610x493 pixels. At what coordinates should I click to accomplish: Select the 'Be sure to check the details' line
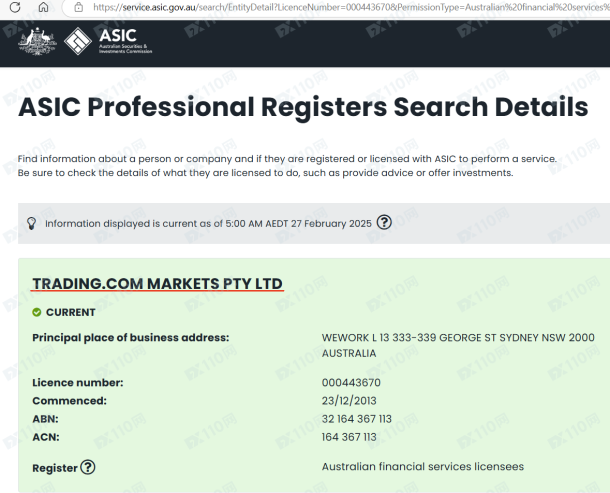tap(265, 172)
